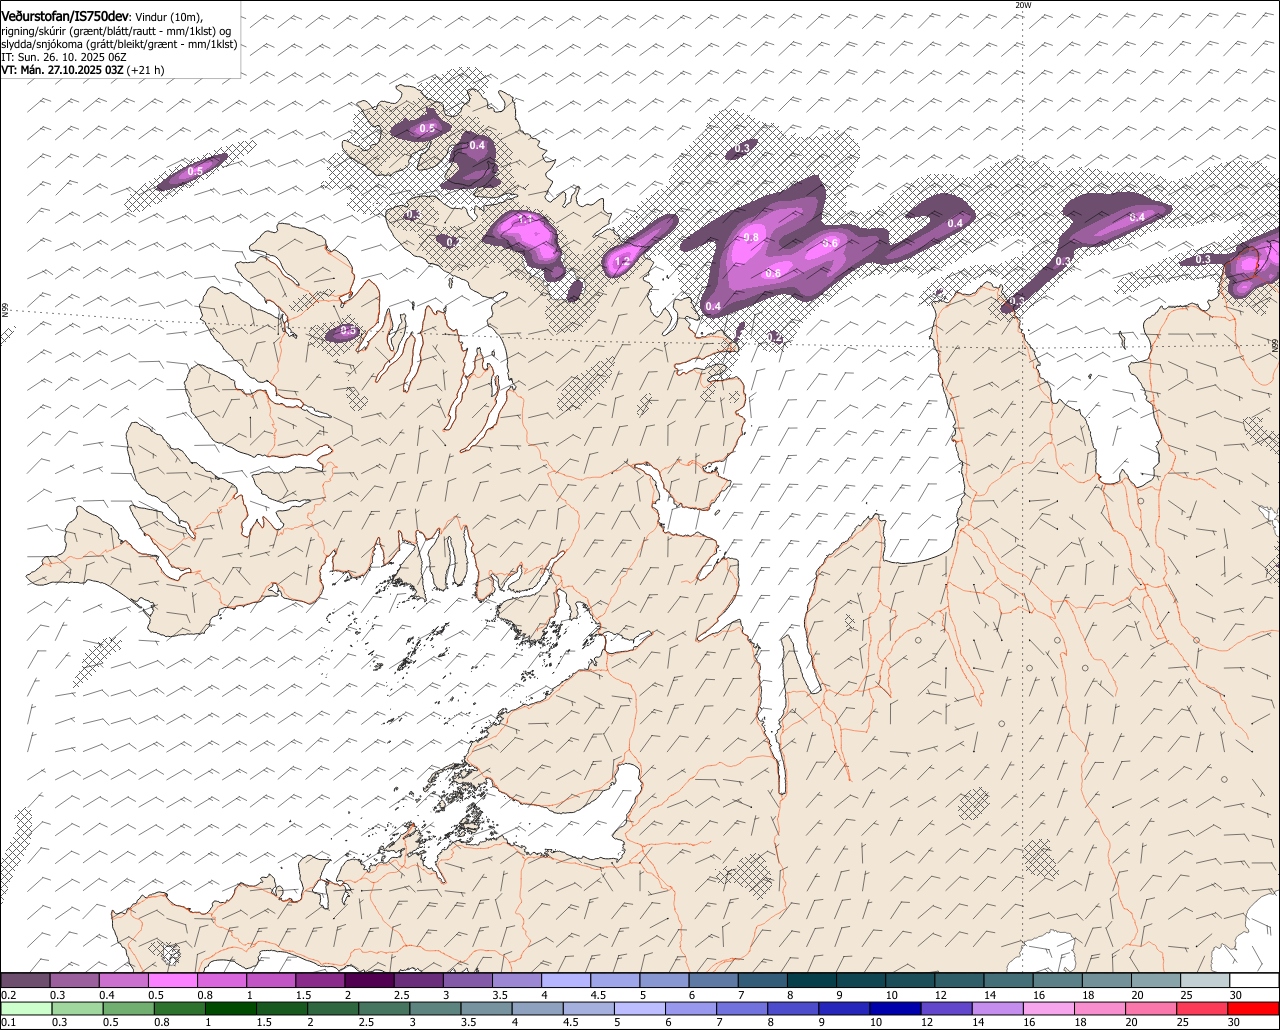Pick the pale green 0.1 swatch in lower legend row
Image resolution: width=1280 pixels, height=1030 pixels.
pyautogui.click(x=26, y=1008)
